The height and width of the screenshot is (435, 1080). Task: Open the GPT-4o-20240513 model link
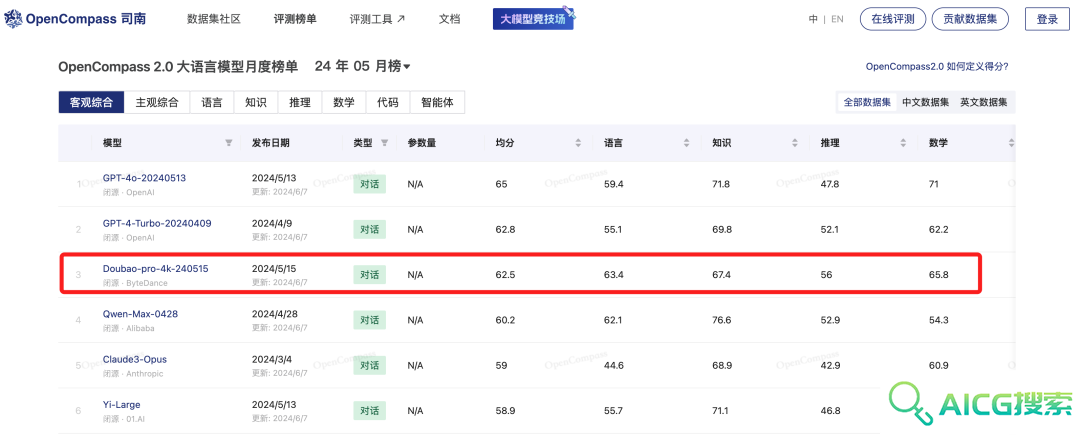pyautogui.click(x=144, y=178)
